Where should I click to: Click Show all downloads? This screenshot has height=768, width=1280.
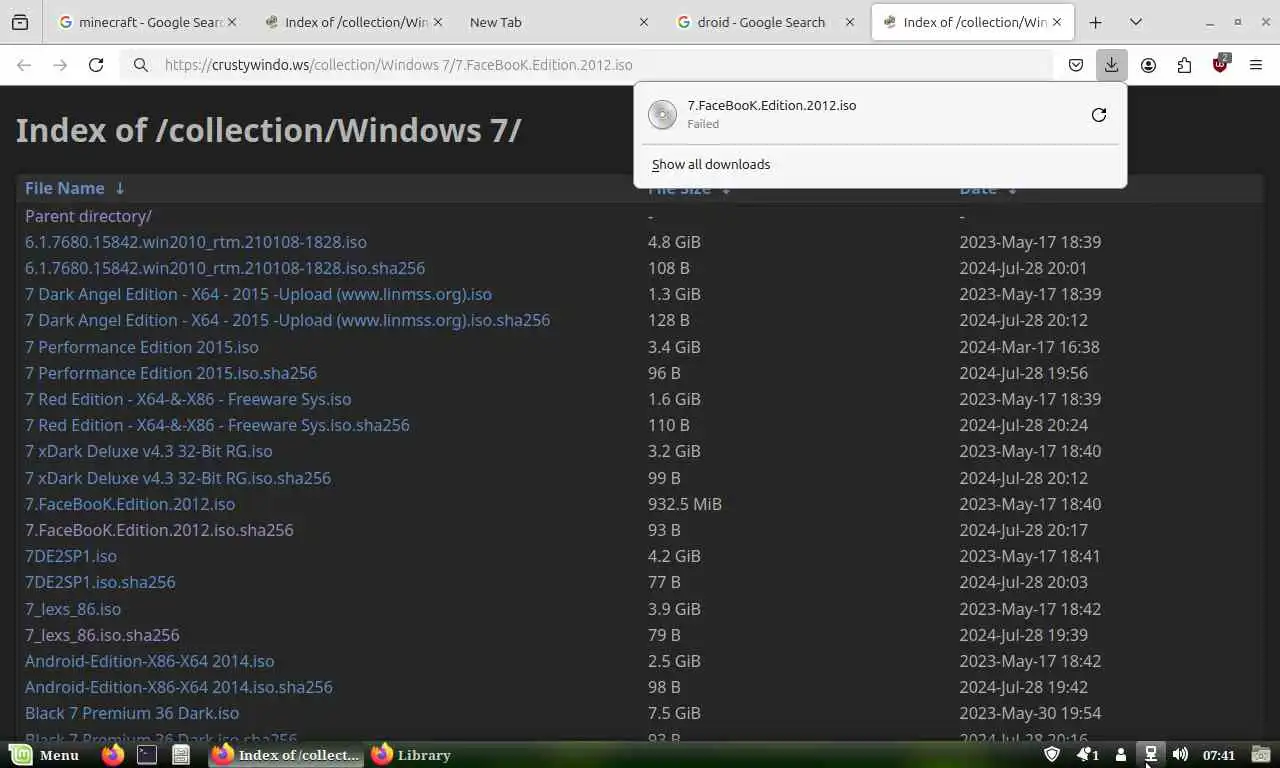pyautogui.click(x=711, y=164)
